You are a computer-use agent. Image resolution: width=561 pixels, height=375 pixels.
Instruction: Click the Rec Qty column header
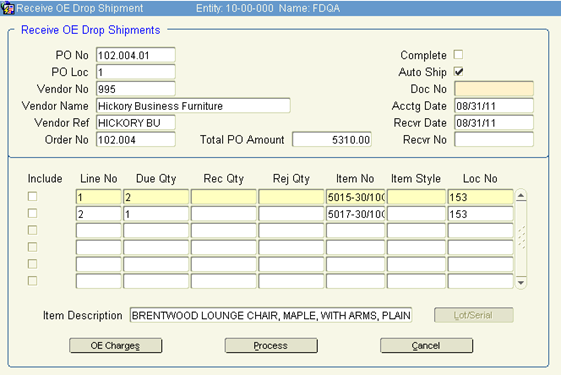coord(224,179)
